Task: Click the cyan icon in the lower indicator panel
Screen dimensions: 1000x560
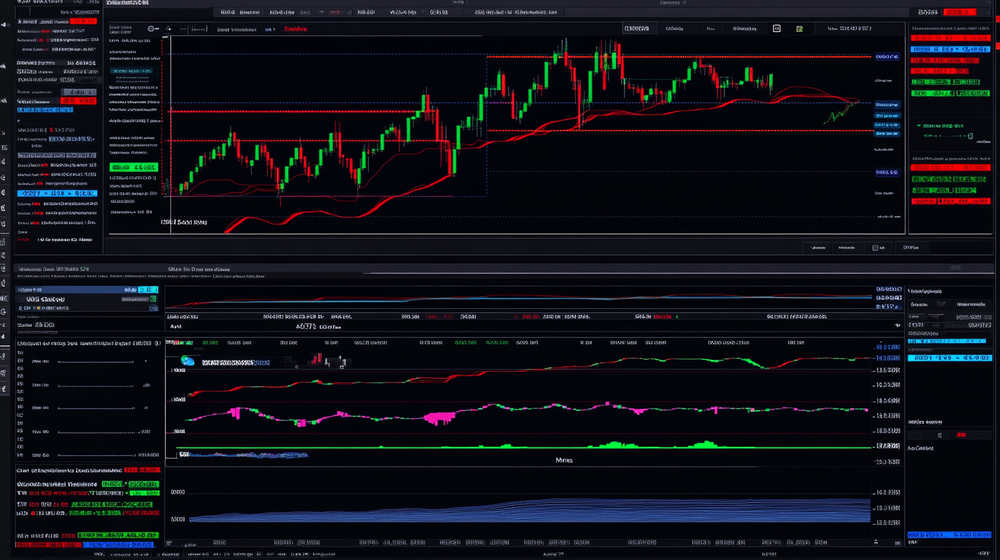Action: [186, 360]
